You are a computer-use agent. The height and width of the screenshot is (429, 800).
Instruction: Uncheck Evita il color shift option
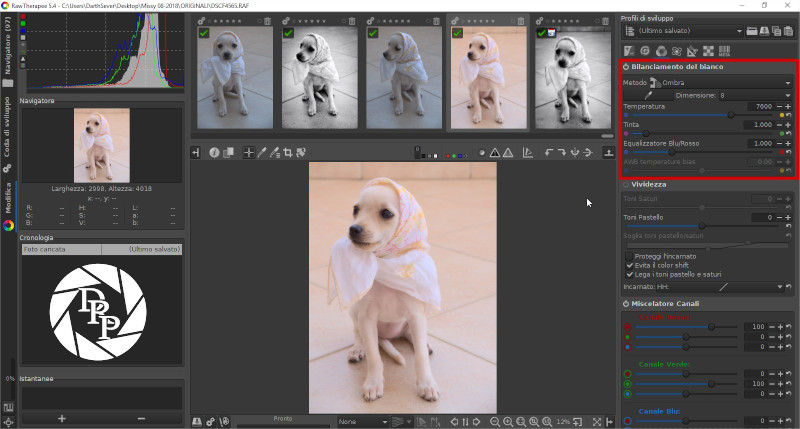tap(628, 265)
